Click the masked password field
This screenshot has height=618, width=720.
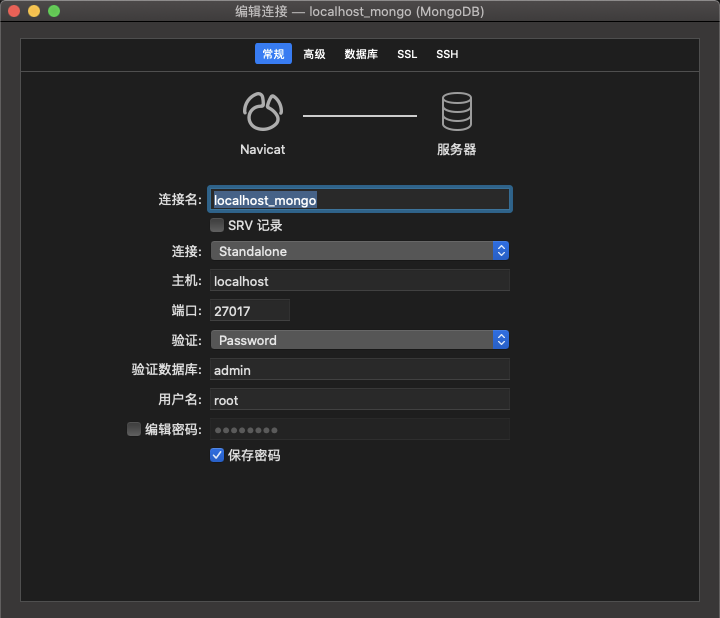[x=360, y=429]
